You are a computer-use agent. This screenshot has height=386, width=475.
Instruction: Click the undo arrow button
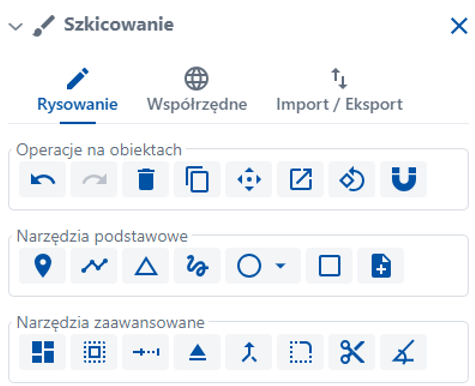(42, 179)
